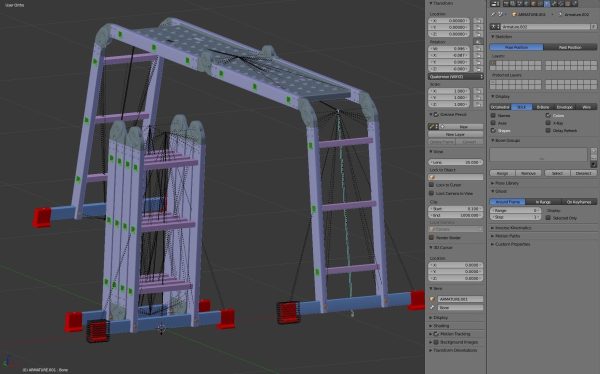Enable the Lock Camera to View checkbox
600x374 pixels.
point(431,193)
